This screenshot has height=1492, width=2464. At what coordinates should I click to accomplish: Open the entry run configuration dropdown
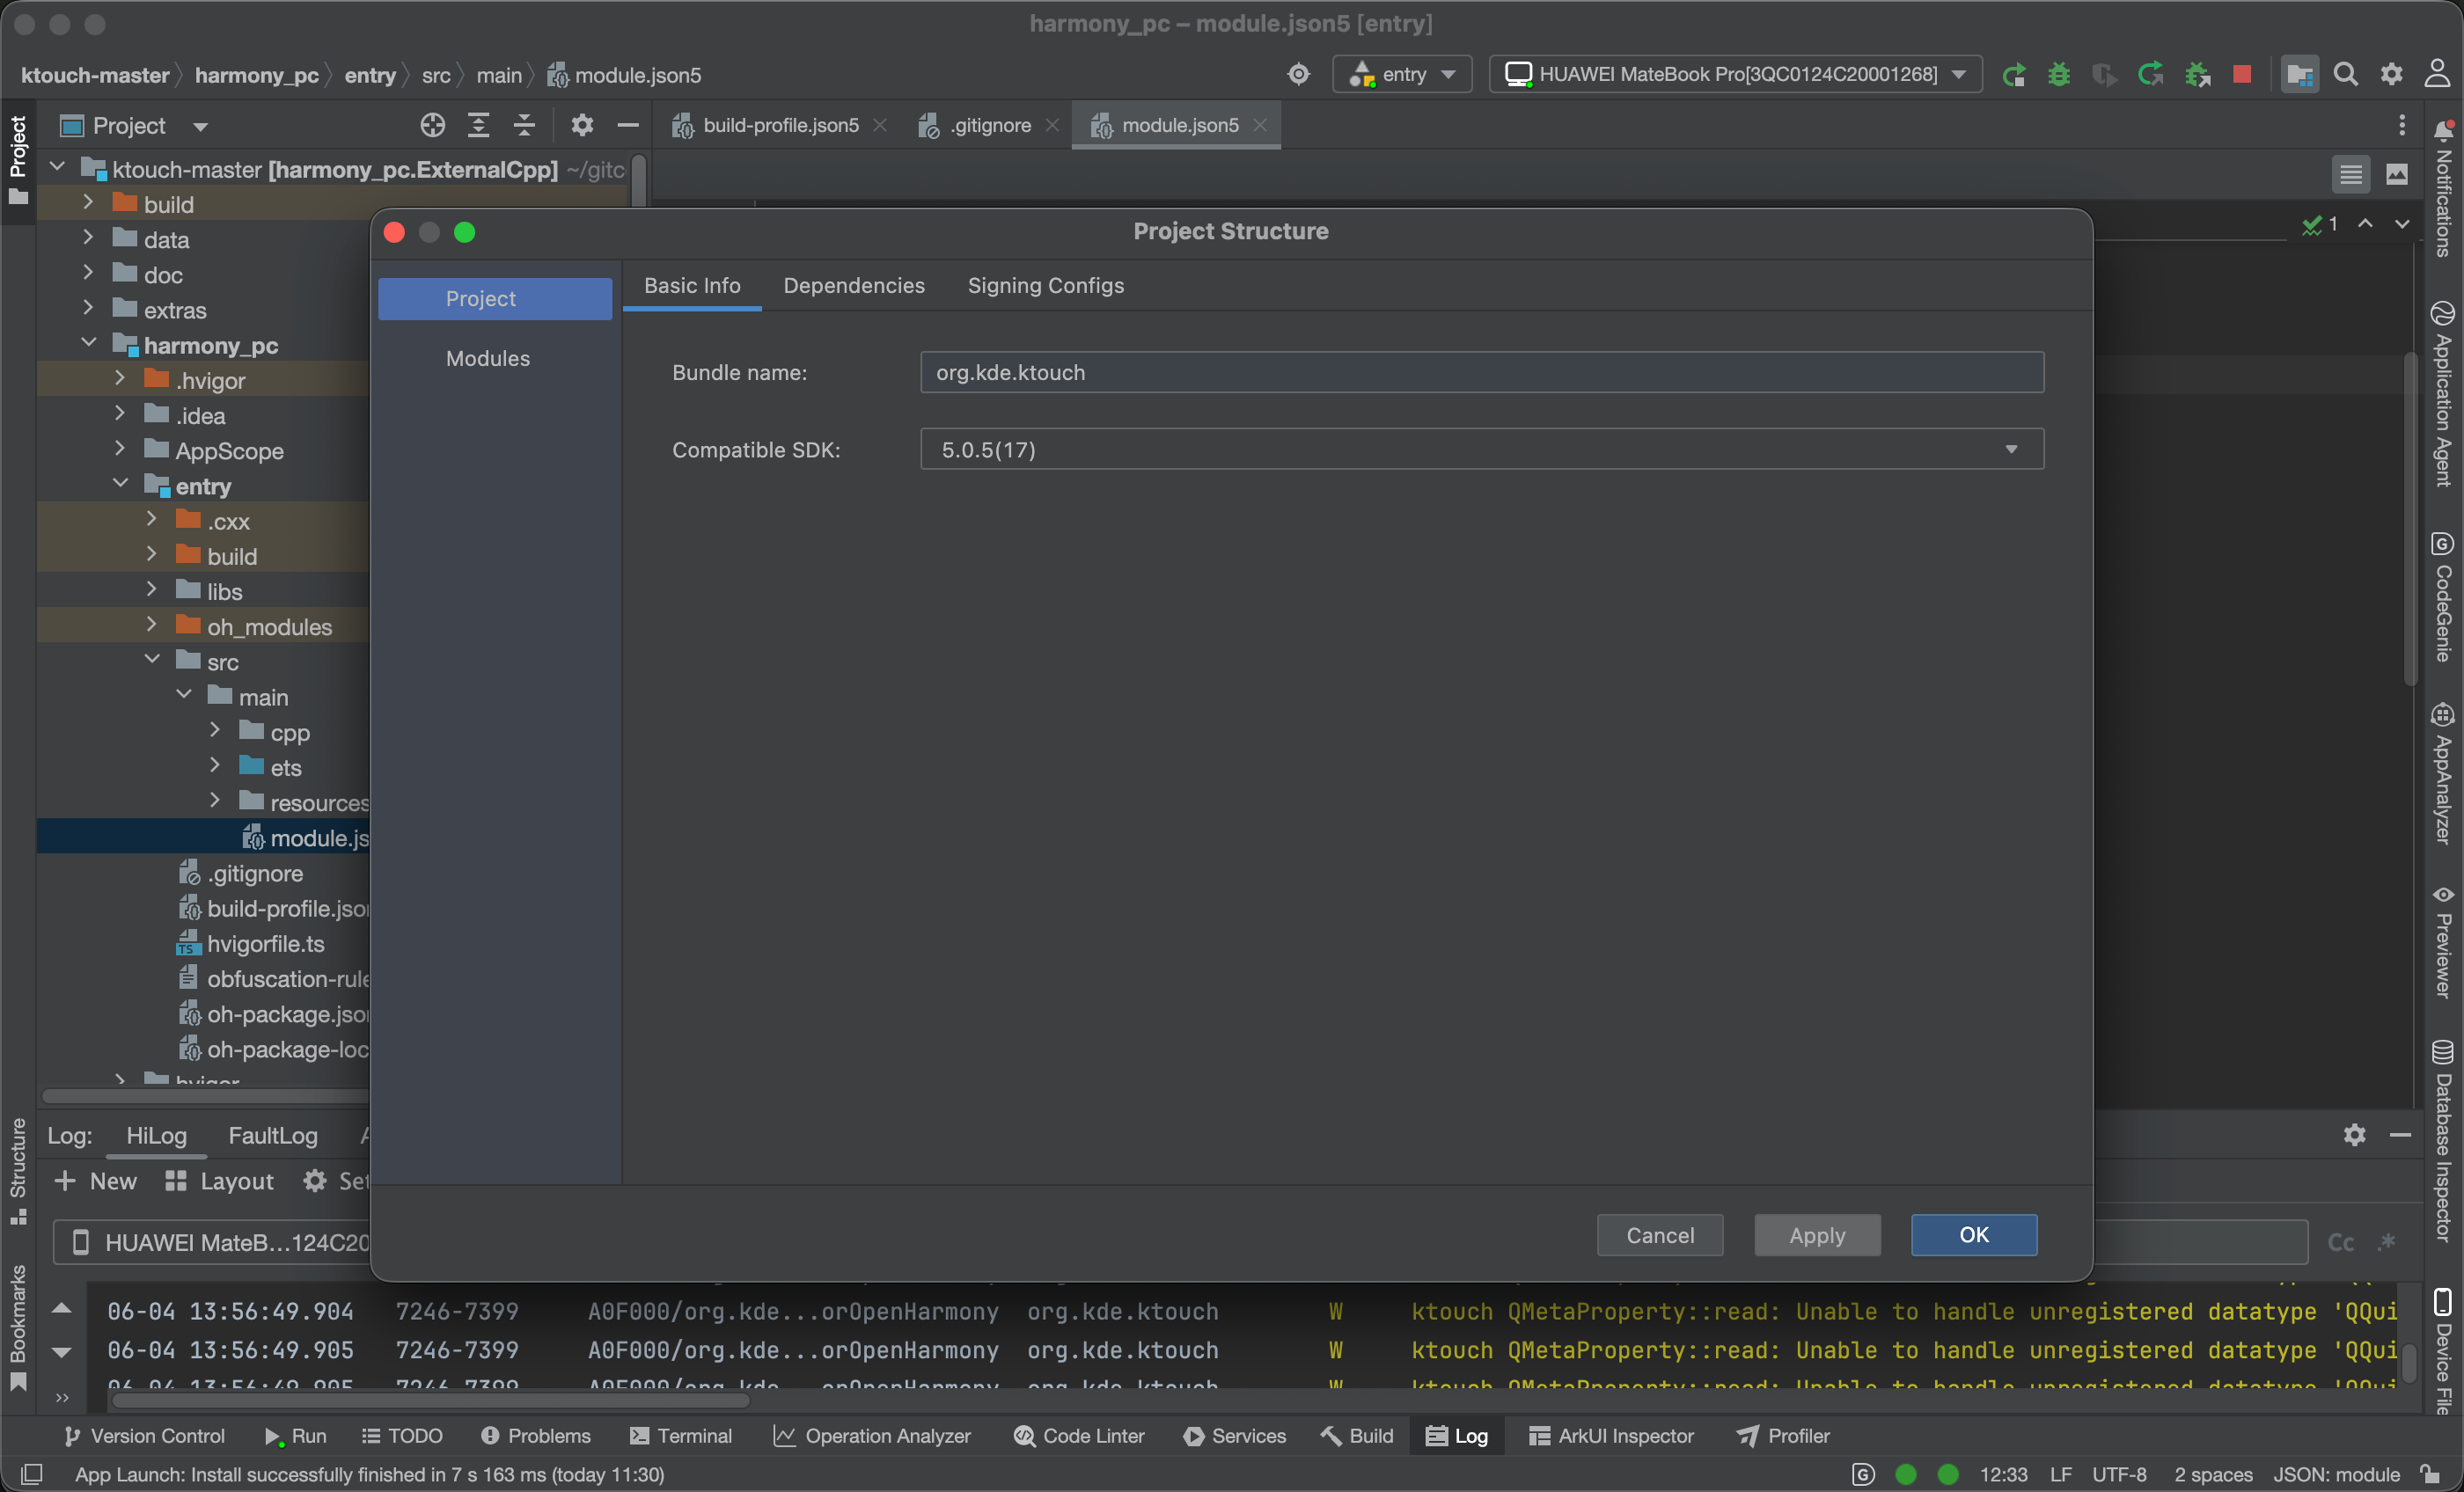(1402, 75)
